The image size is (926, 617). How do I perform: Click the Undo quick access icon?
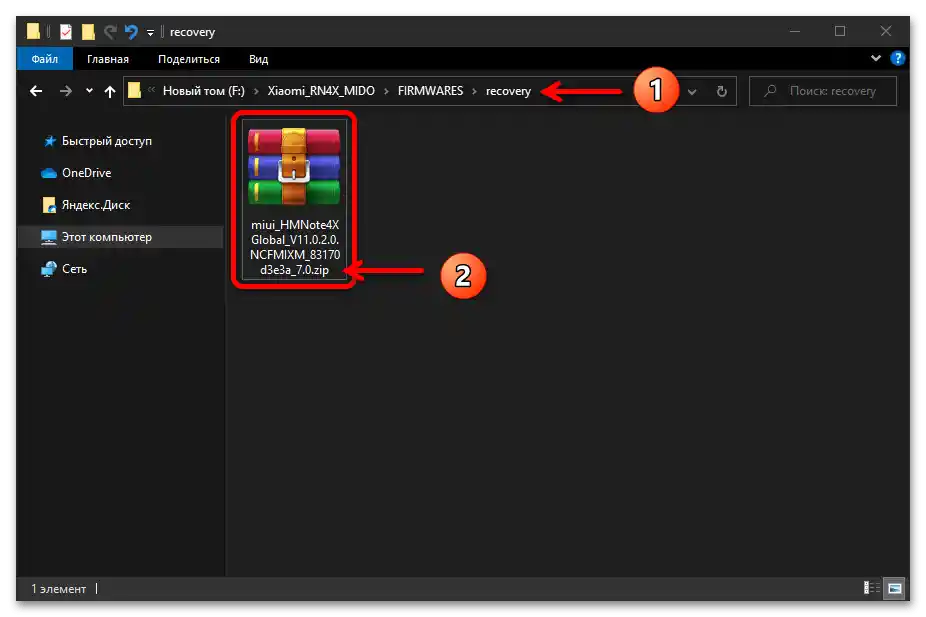coord(131,31)
